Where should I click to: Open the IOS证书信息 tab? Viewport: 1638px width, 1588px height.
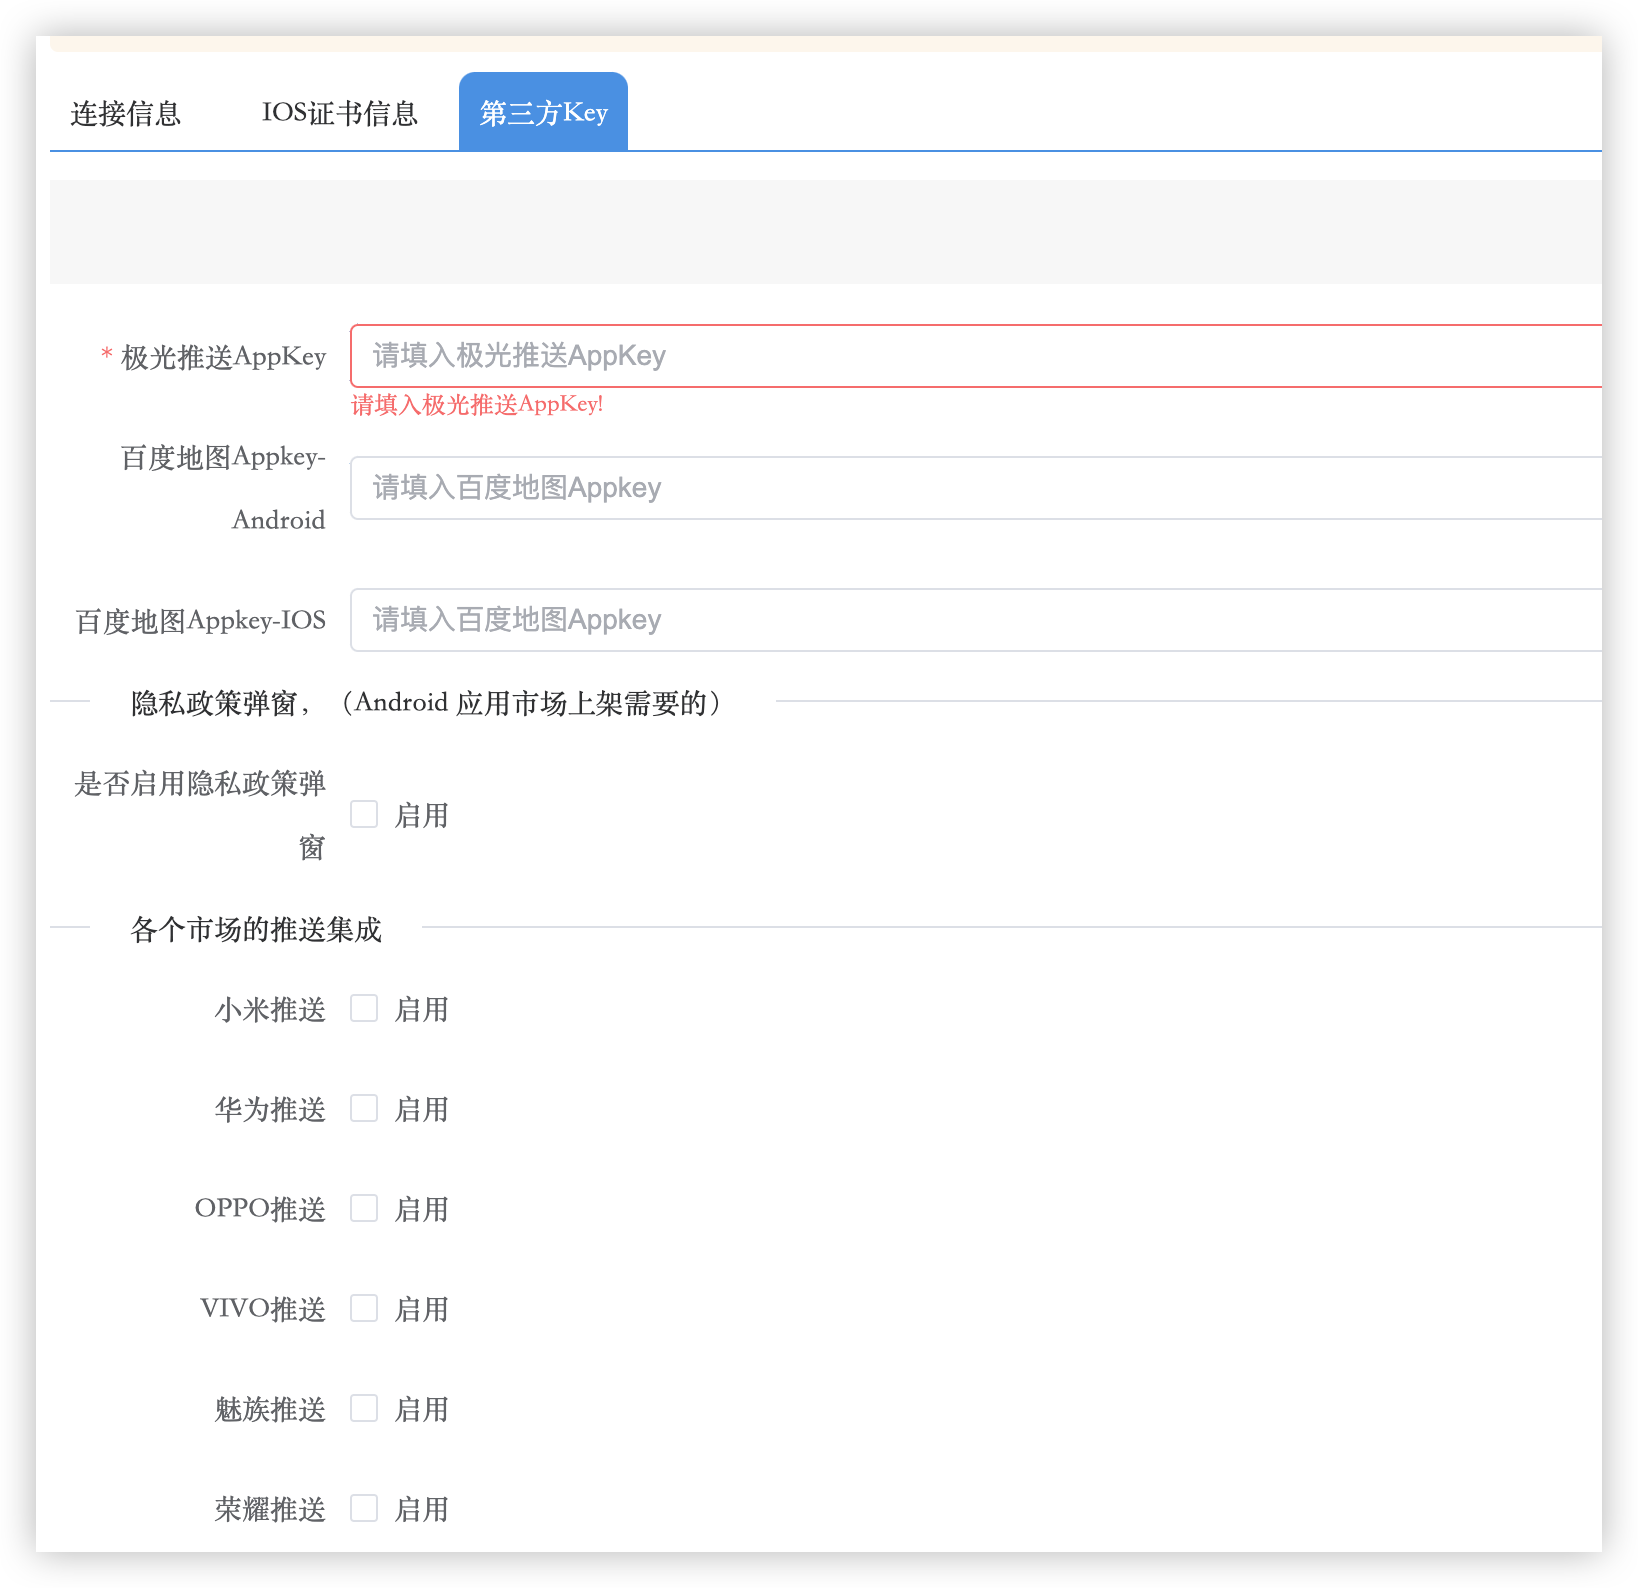pos(339,114)
